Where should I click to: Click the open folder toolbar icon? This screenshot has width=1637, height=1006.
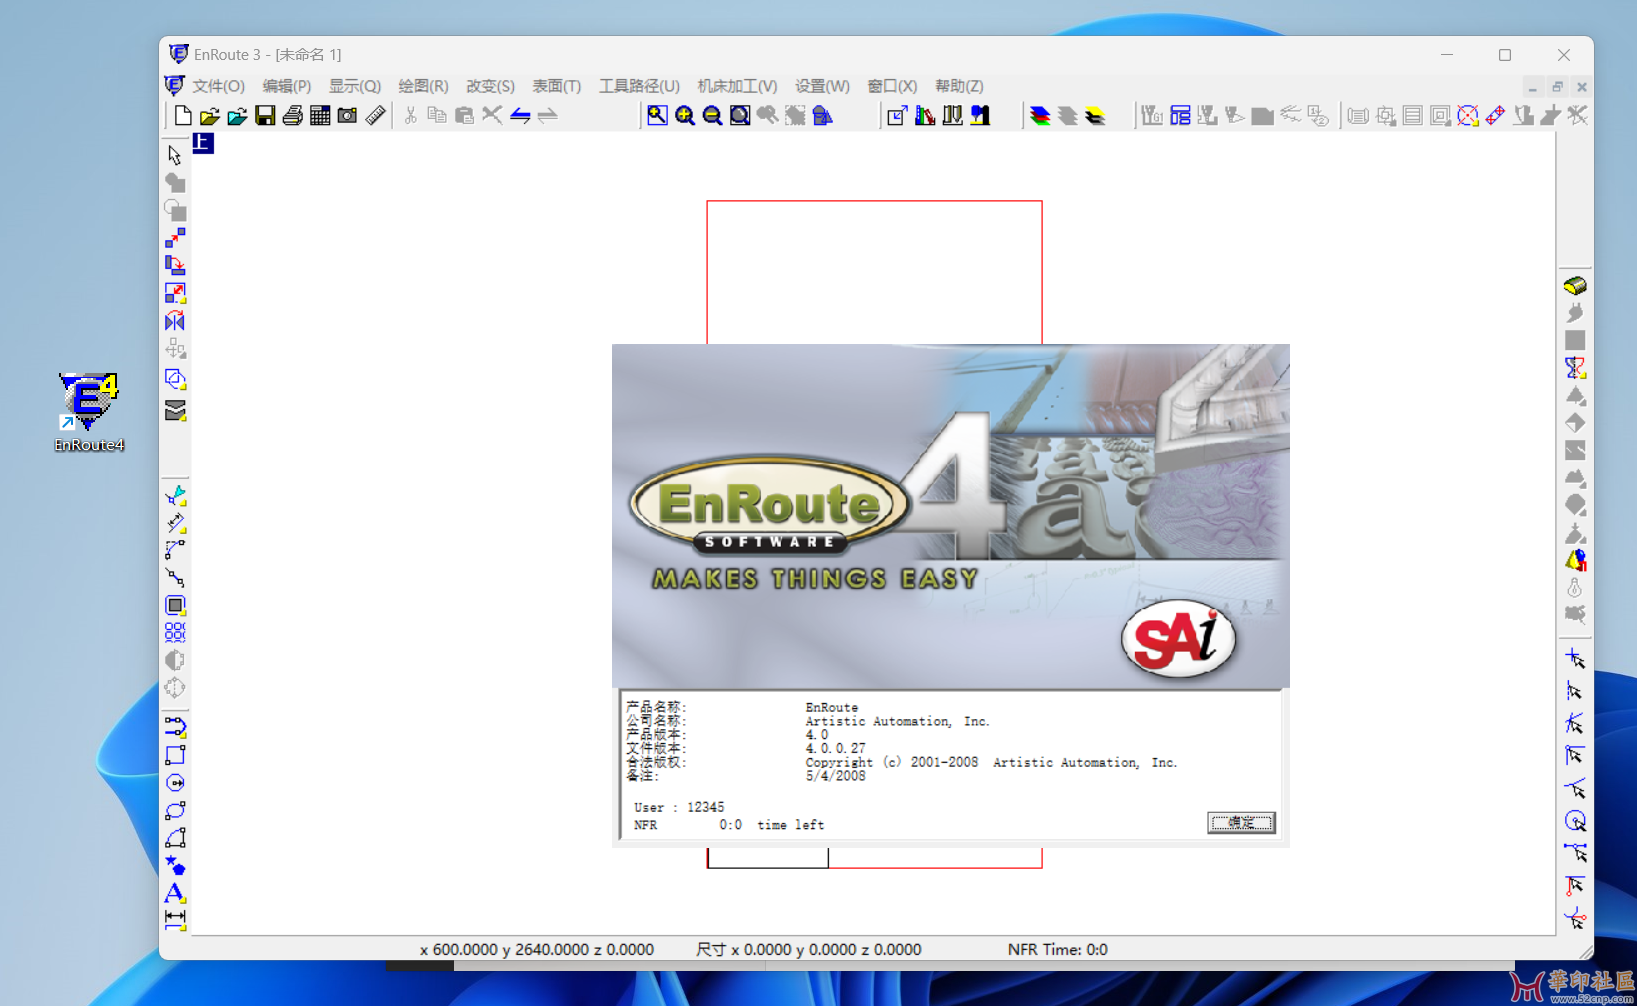tap(210, 115)
